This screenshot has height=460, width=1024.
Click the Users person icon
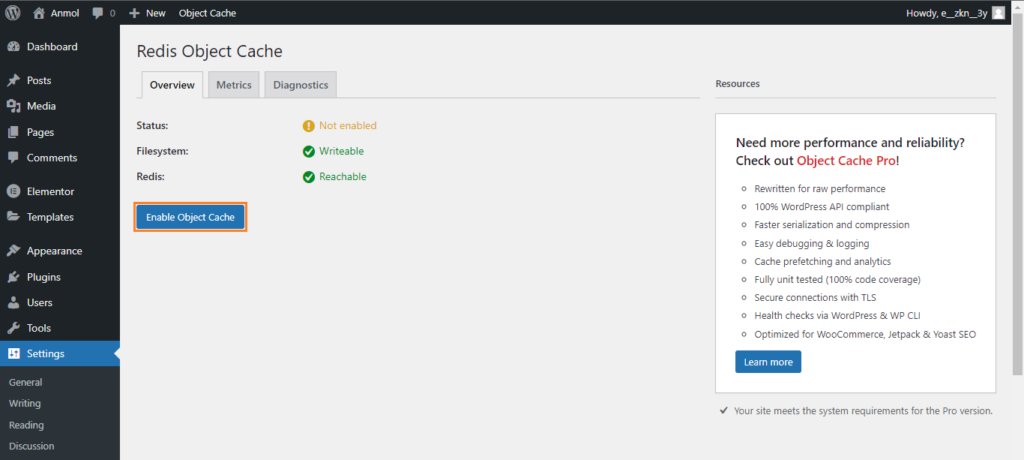click(x=13, y=303)
